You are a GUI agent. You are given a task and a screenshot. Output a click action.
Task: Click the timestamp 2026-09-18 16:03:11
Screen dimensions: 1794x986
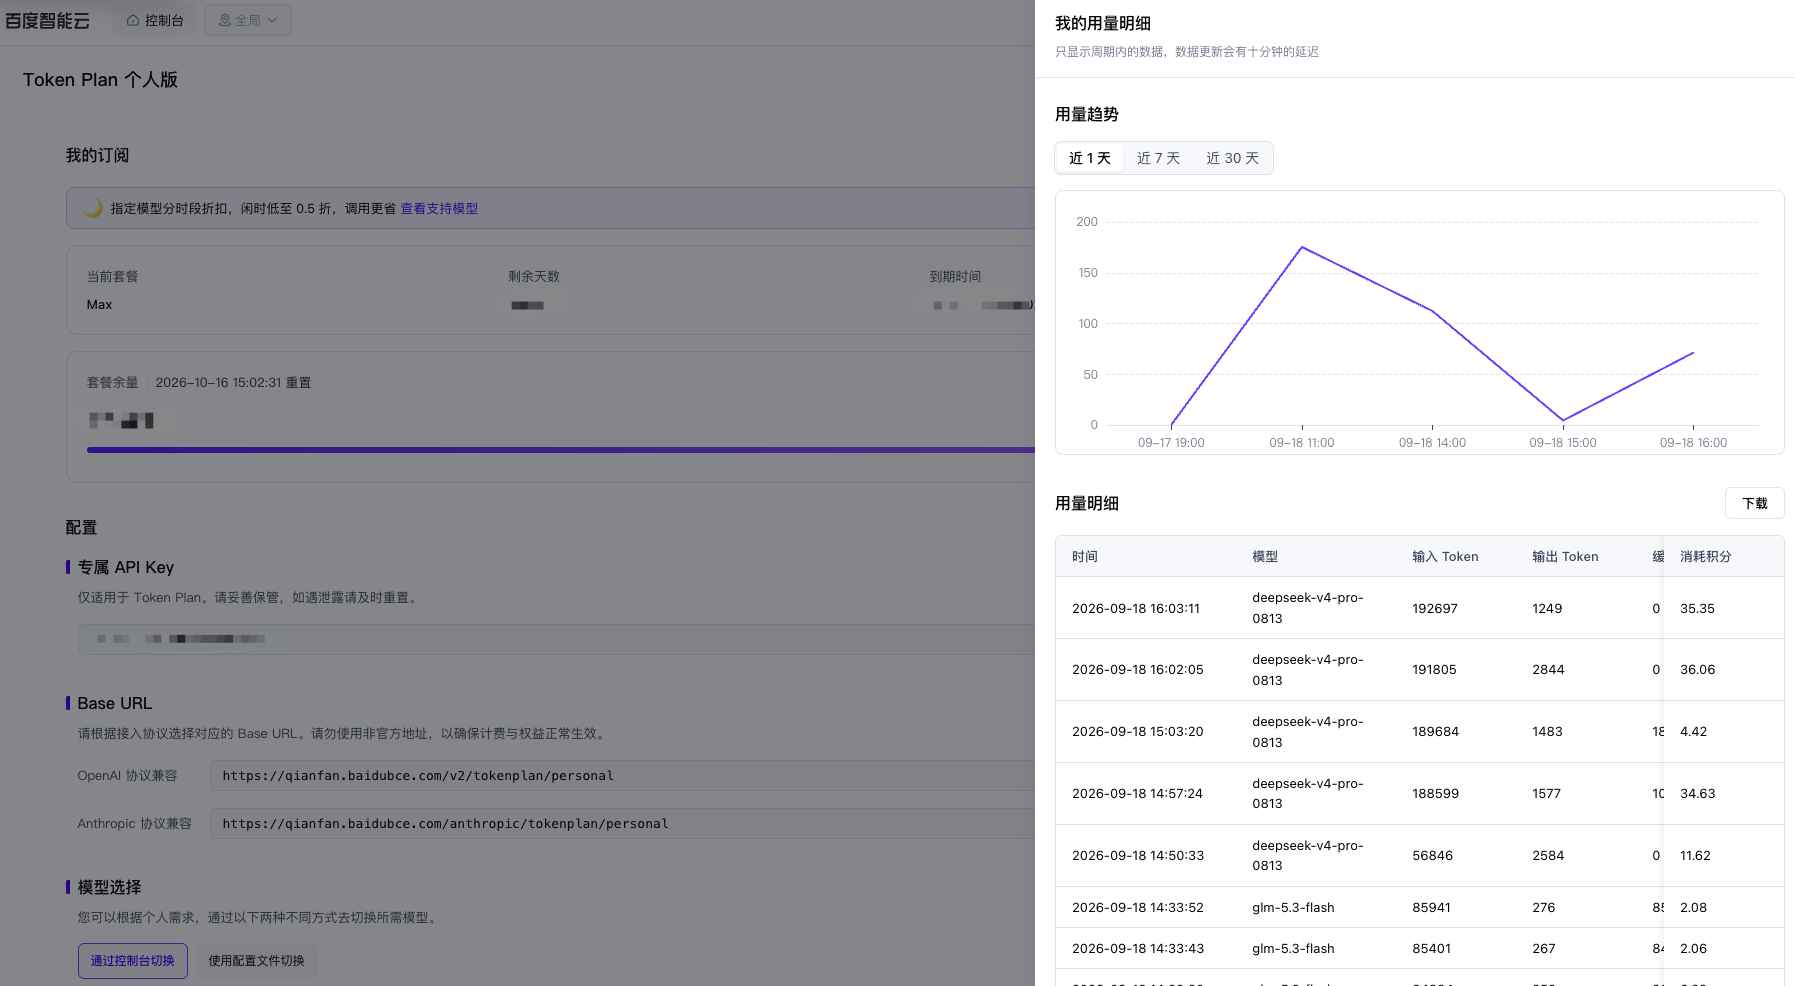[x=1136, y=608]
